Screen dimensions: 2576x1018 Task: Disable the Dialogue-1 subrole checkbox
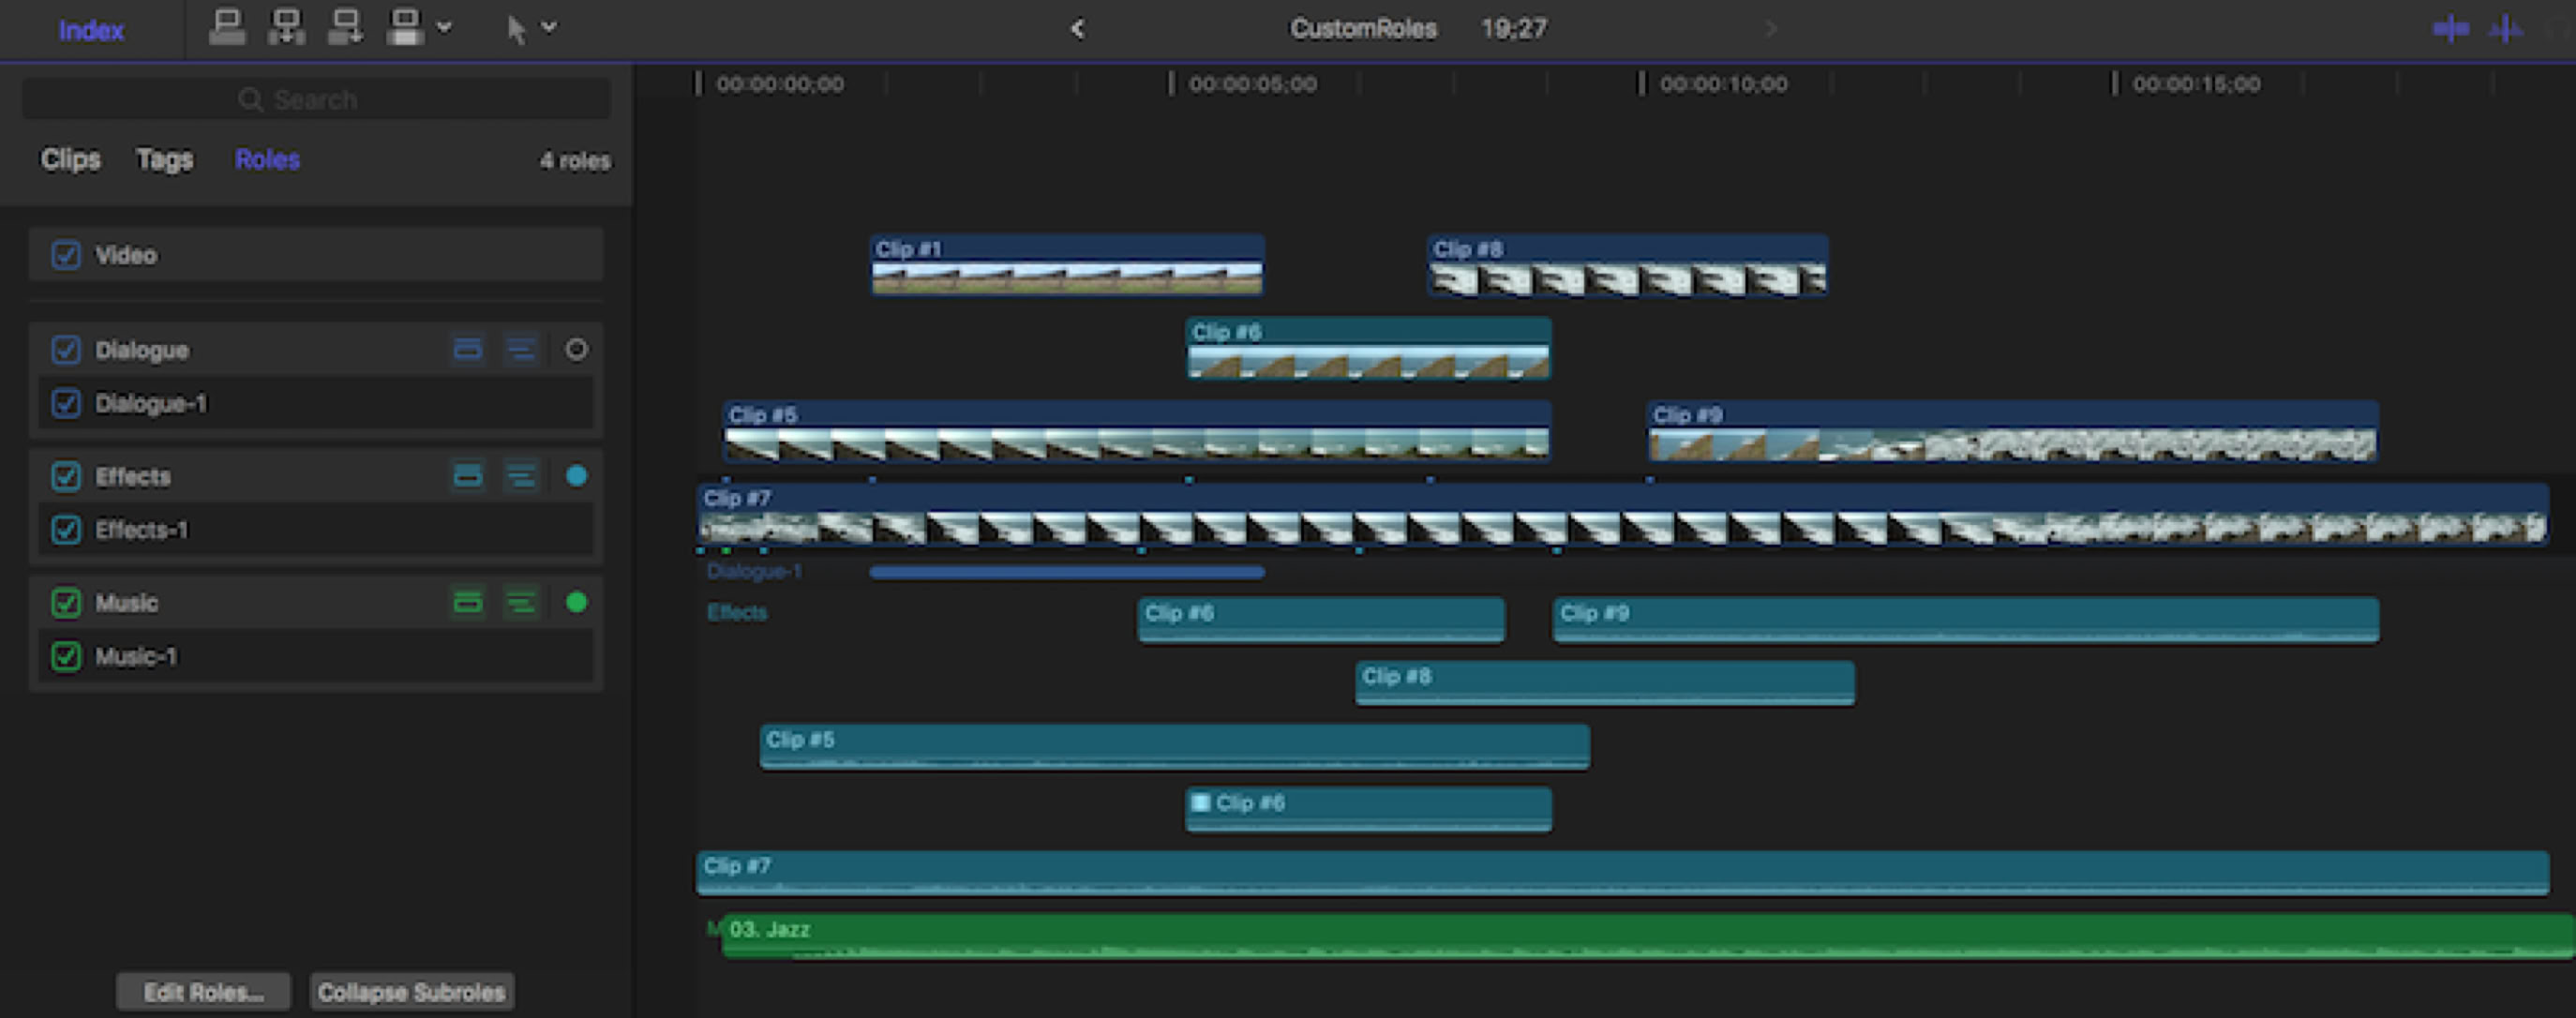[66, 403]
